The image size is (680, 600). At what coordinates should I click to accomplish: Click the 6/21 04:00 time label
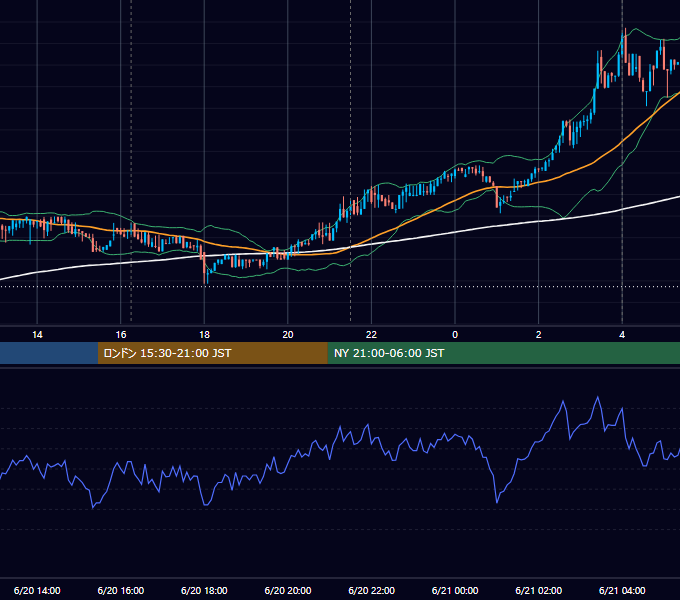[x=622, y=590]
